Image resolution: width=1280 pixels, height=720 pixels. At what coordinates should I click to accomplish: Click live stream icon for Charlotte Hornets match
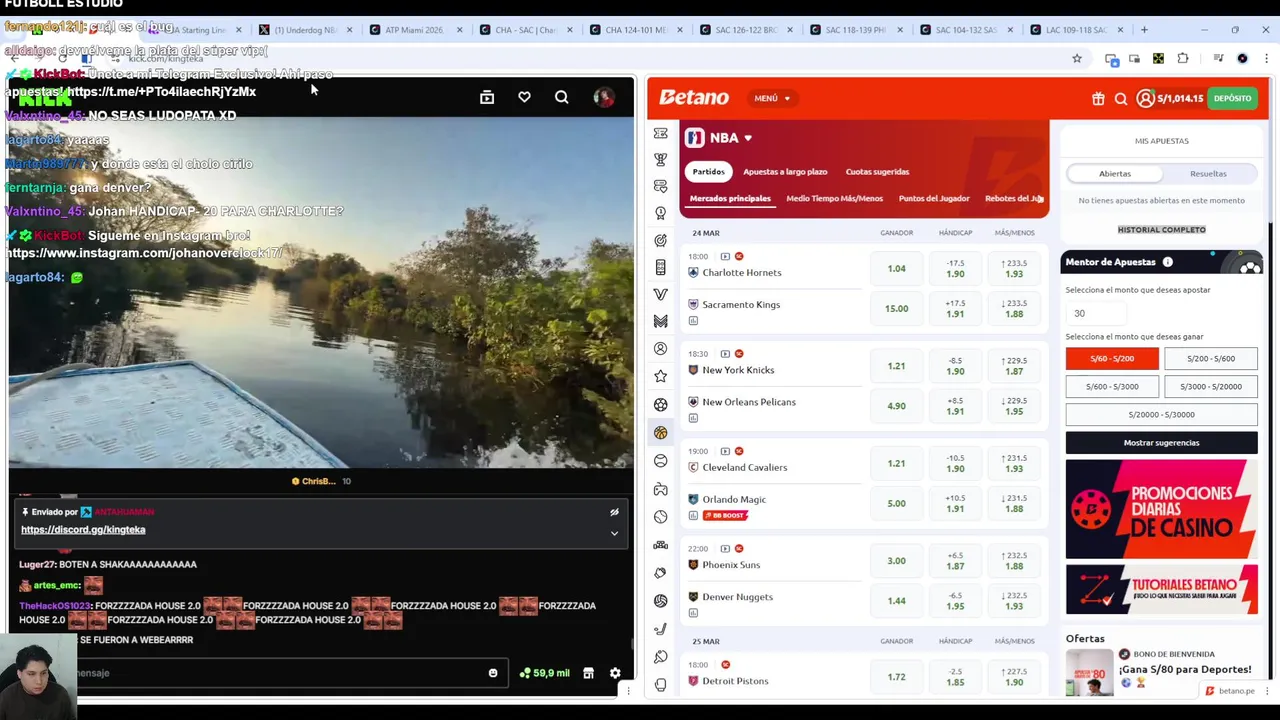pos(725,256)
